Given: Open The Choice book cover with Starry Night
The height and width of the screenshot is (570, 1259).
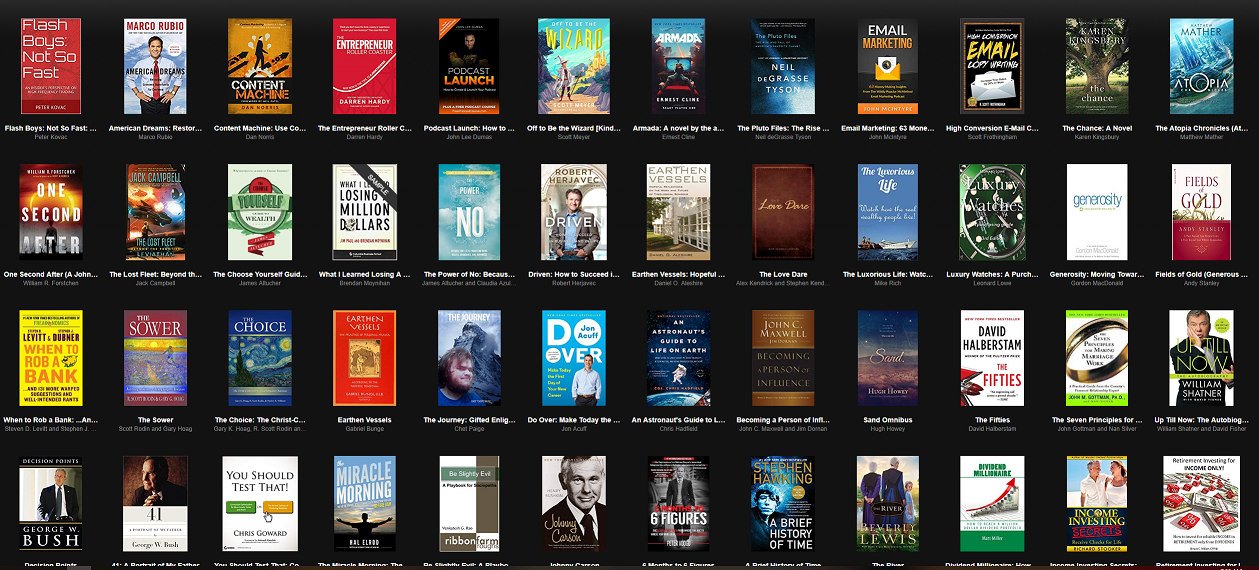Looking at the screenshot, I should pyautogui.click(x=260, y=358).
